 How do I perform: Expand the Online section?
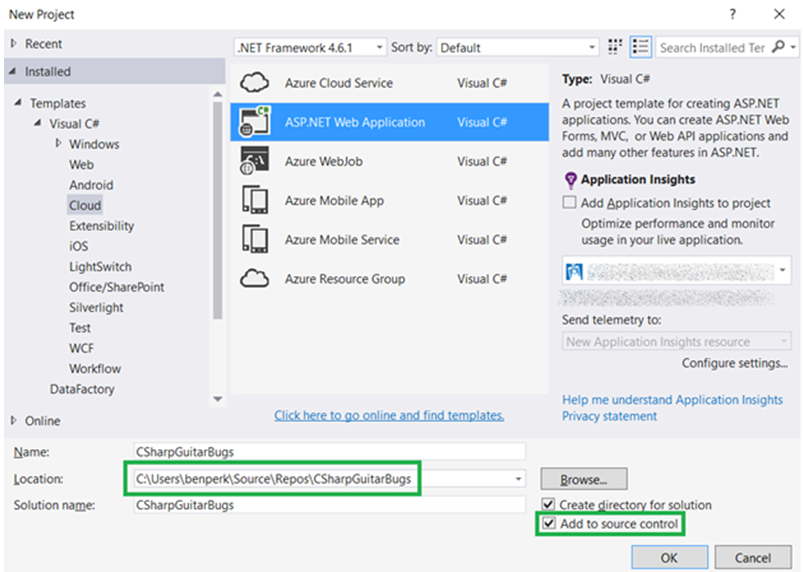coord(13,421)
